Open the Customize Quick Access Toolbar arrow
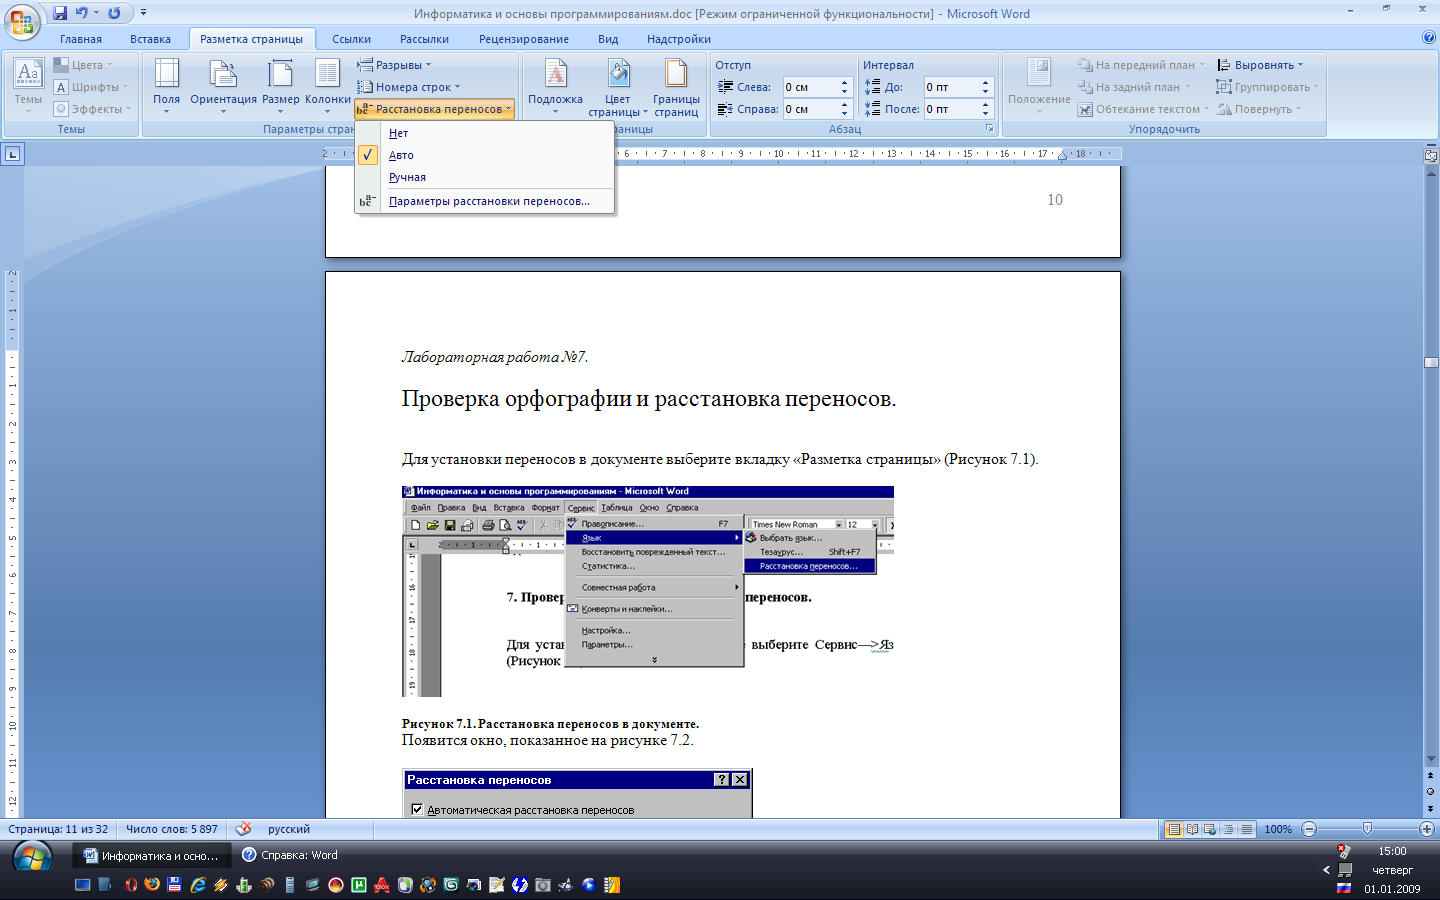Viewport: 1440px width, 900px height. pyautogui.click(x=143, y=13)
